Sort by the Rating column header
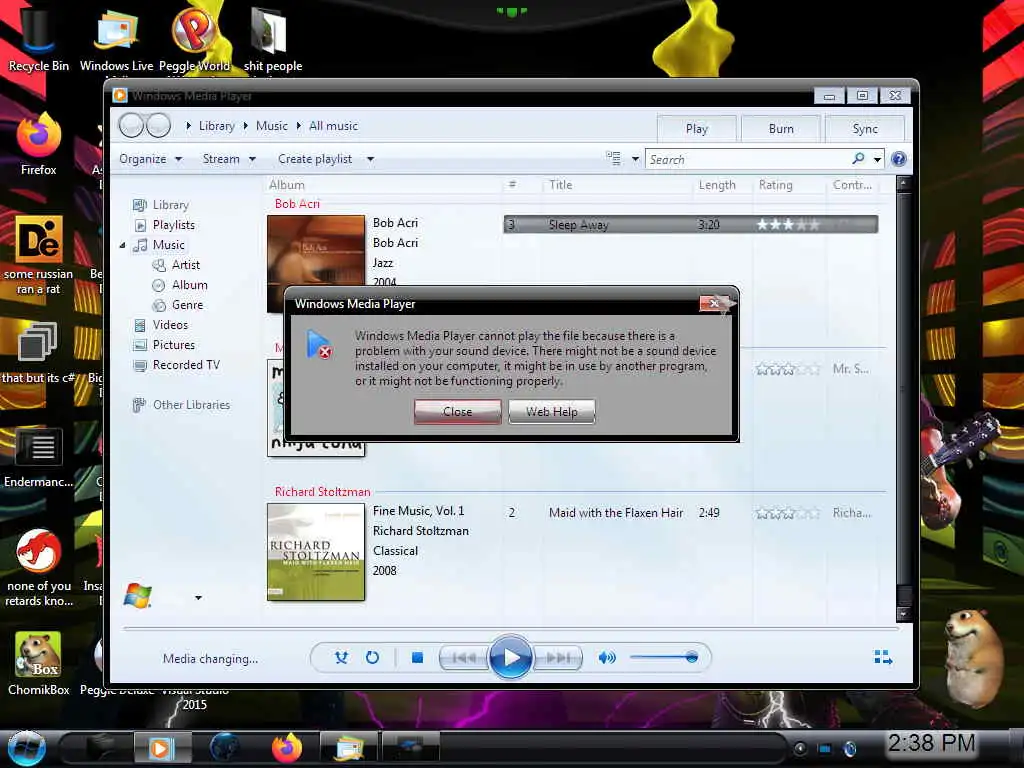Viewport: 1024px width, 768px height. [775, 185]
